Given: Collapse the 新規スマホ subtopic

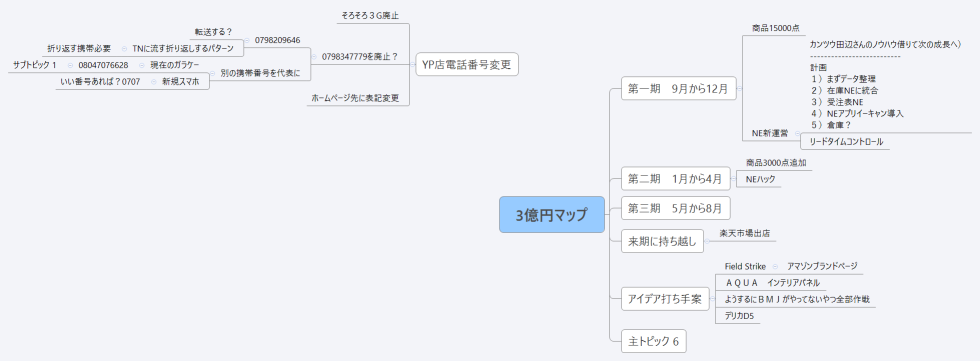Looking at the screenshot, I should [x=153, y=81].
